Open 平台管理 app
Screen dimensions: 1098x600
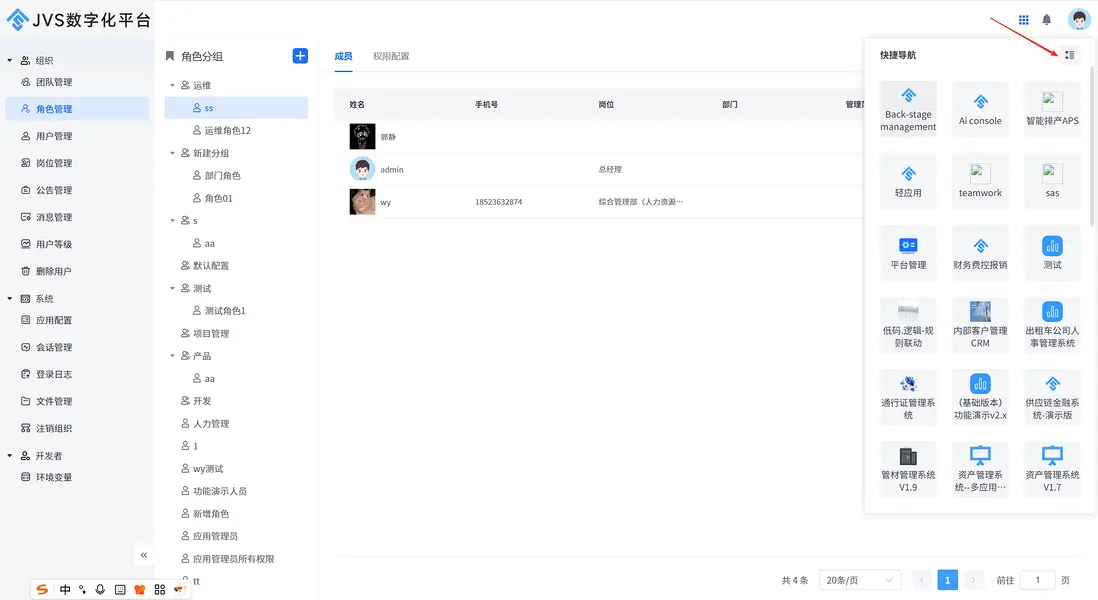pos(908,253)
